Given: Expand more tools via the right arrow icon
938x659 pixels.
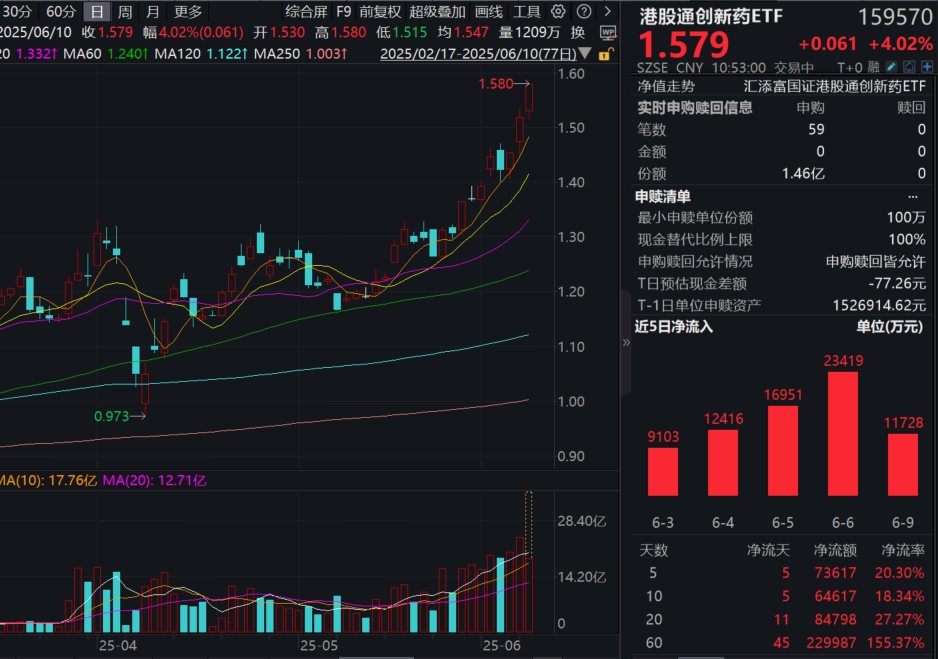Looking at the screenshot, I should pyautogui.click(x=606, y=11).
